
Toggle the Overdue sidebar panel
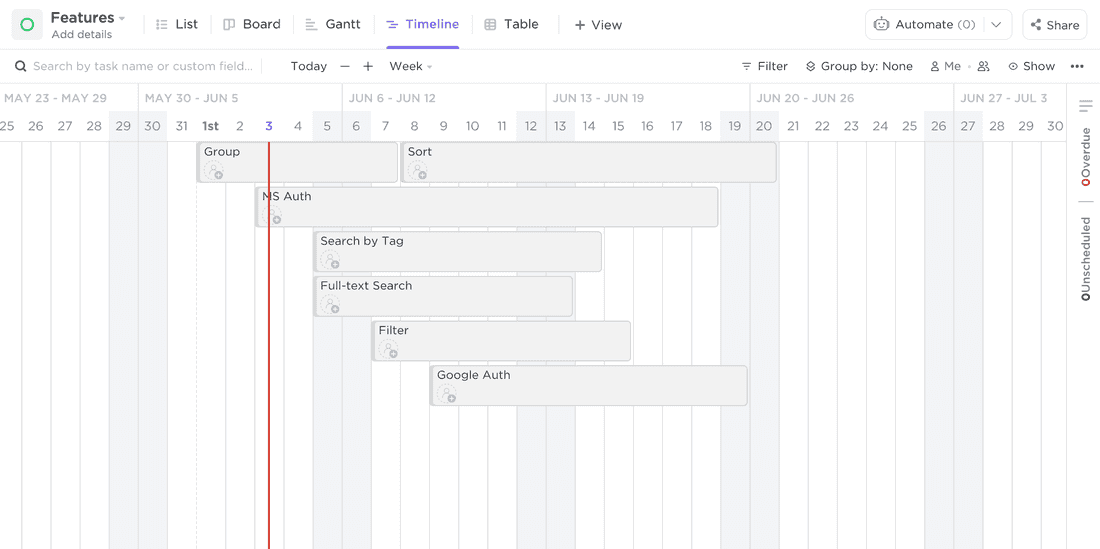tap(1085, 156)
